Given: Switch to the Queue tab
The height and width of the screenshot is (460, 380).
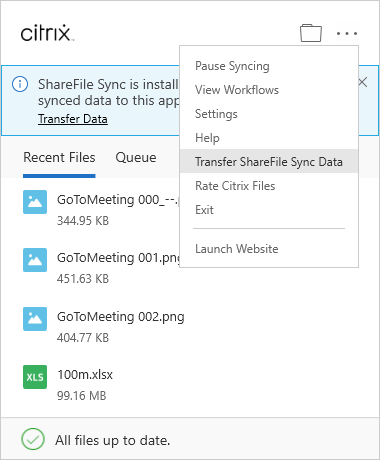Looking at the screenshot, I should click(x=136, y=157).
